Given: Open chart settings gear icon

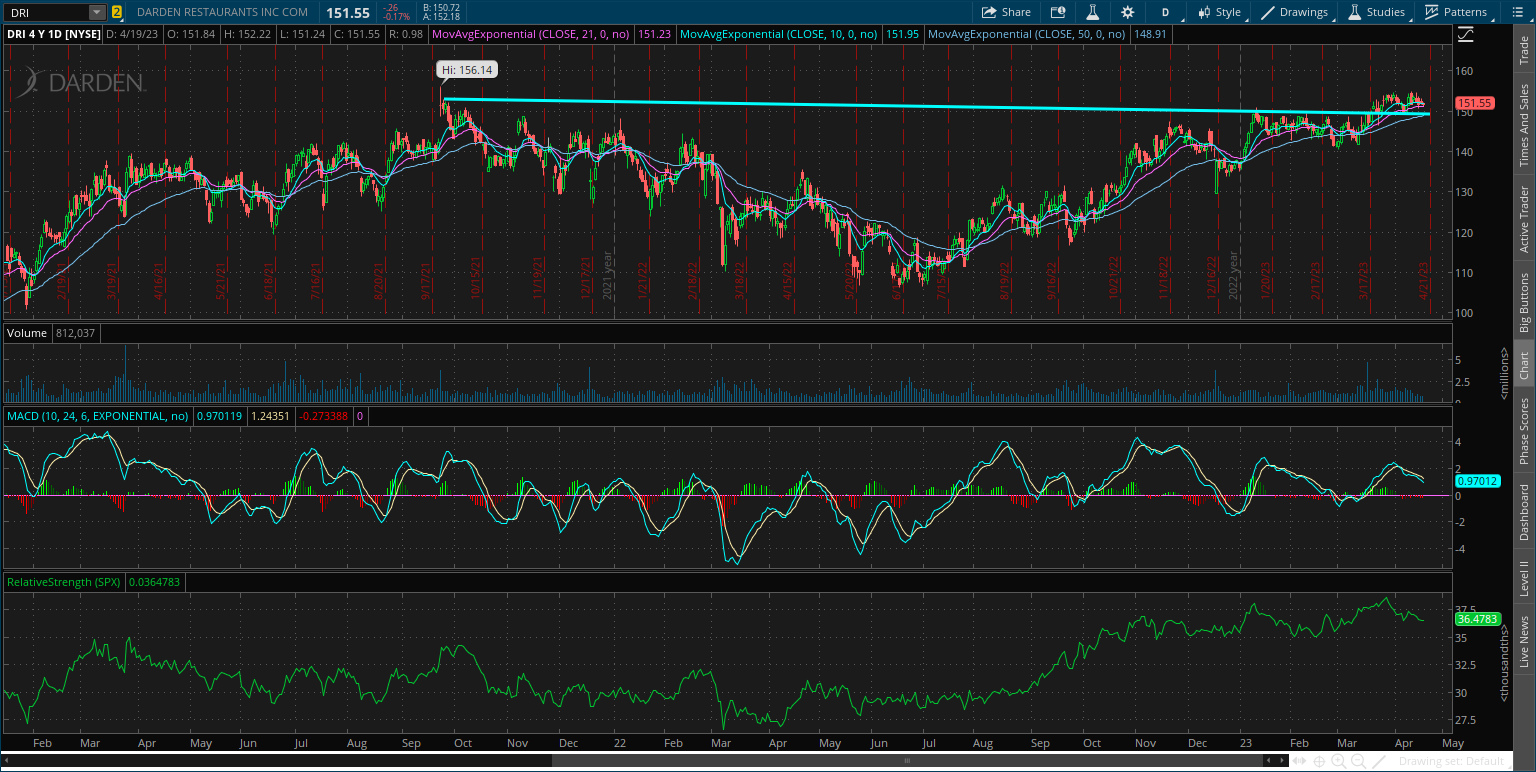Looking at the screenshot, I should [1128, 12].
